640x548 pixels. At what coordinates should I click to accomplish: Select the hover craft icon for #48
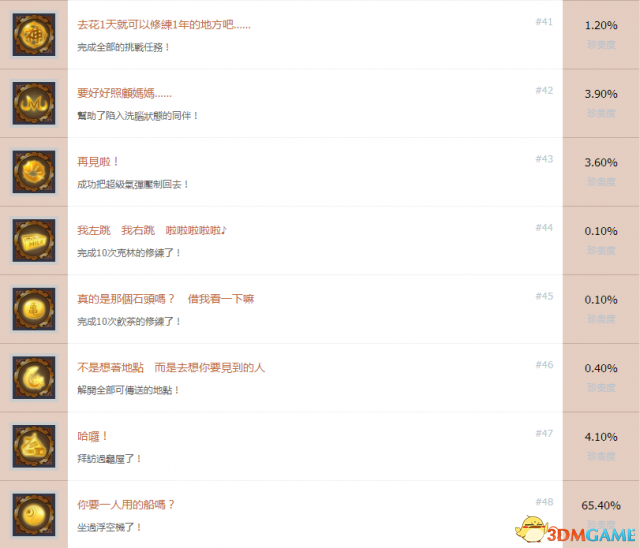coord(34,515)
